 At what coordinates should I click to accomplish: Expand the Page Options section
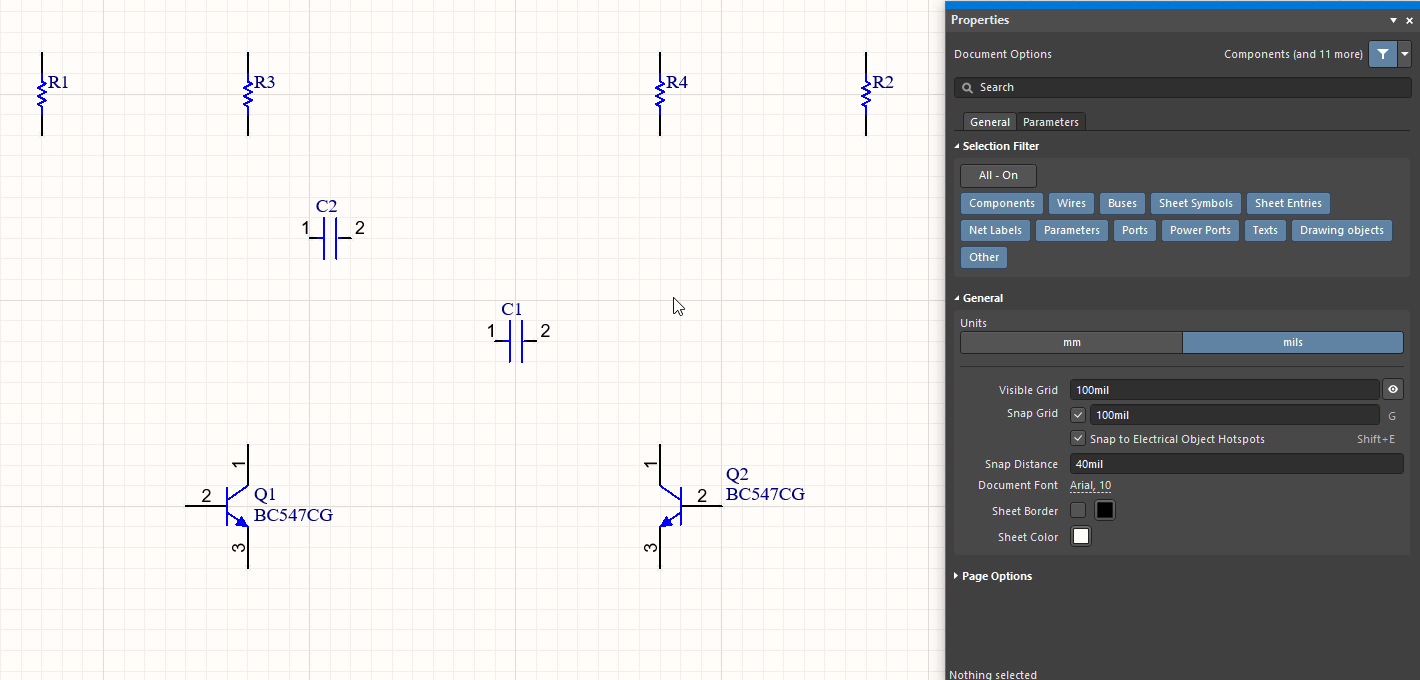(x=996, y=576)
